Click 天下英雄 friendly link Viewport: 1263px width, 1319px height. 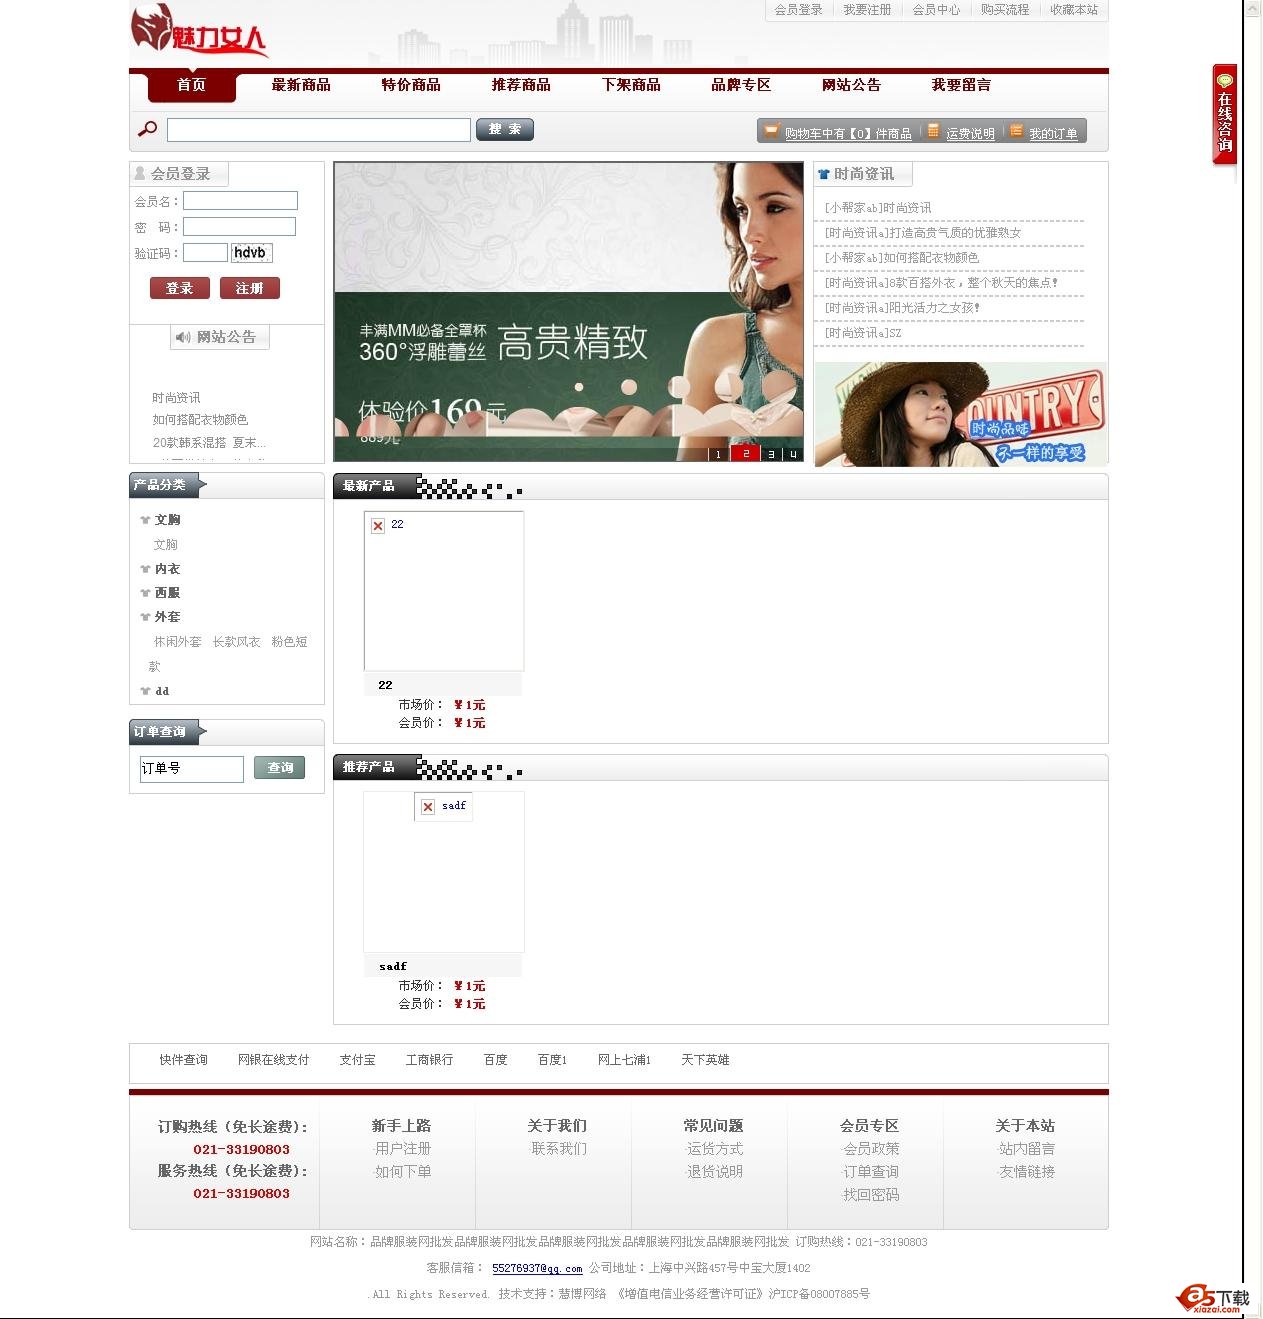(x=705, y=1060)
